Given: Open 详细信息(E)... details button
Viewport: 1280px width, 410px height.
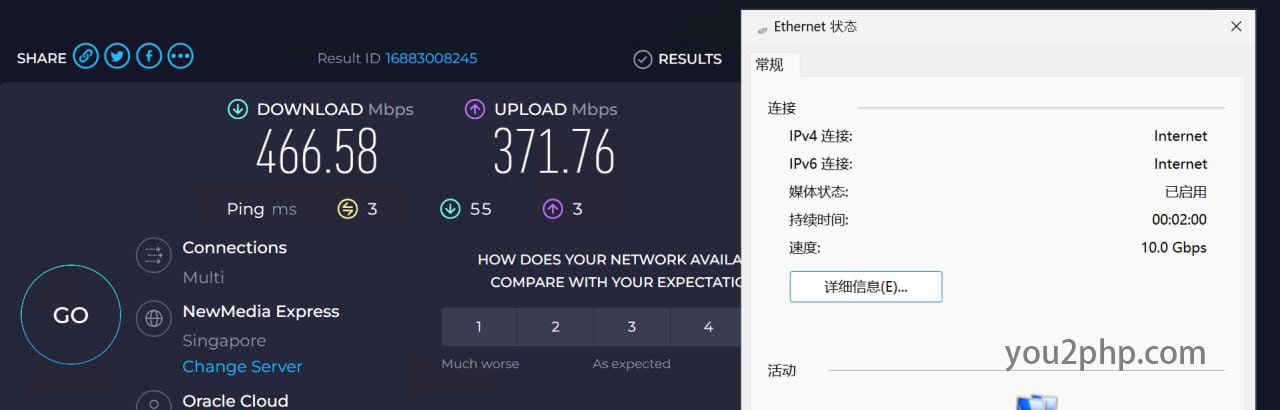Looking at the screenshot, I should point(866,287).
